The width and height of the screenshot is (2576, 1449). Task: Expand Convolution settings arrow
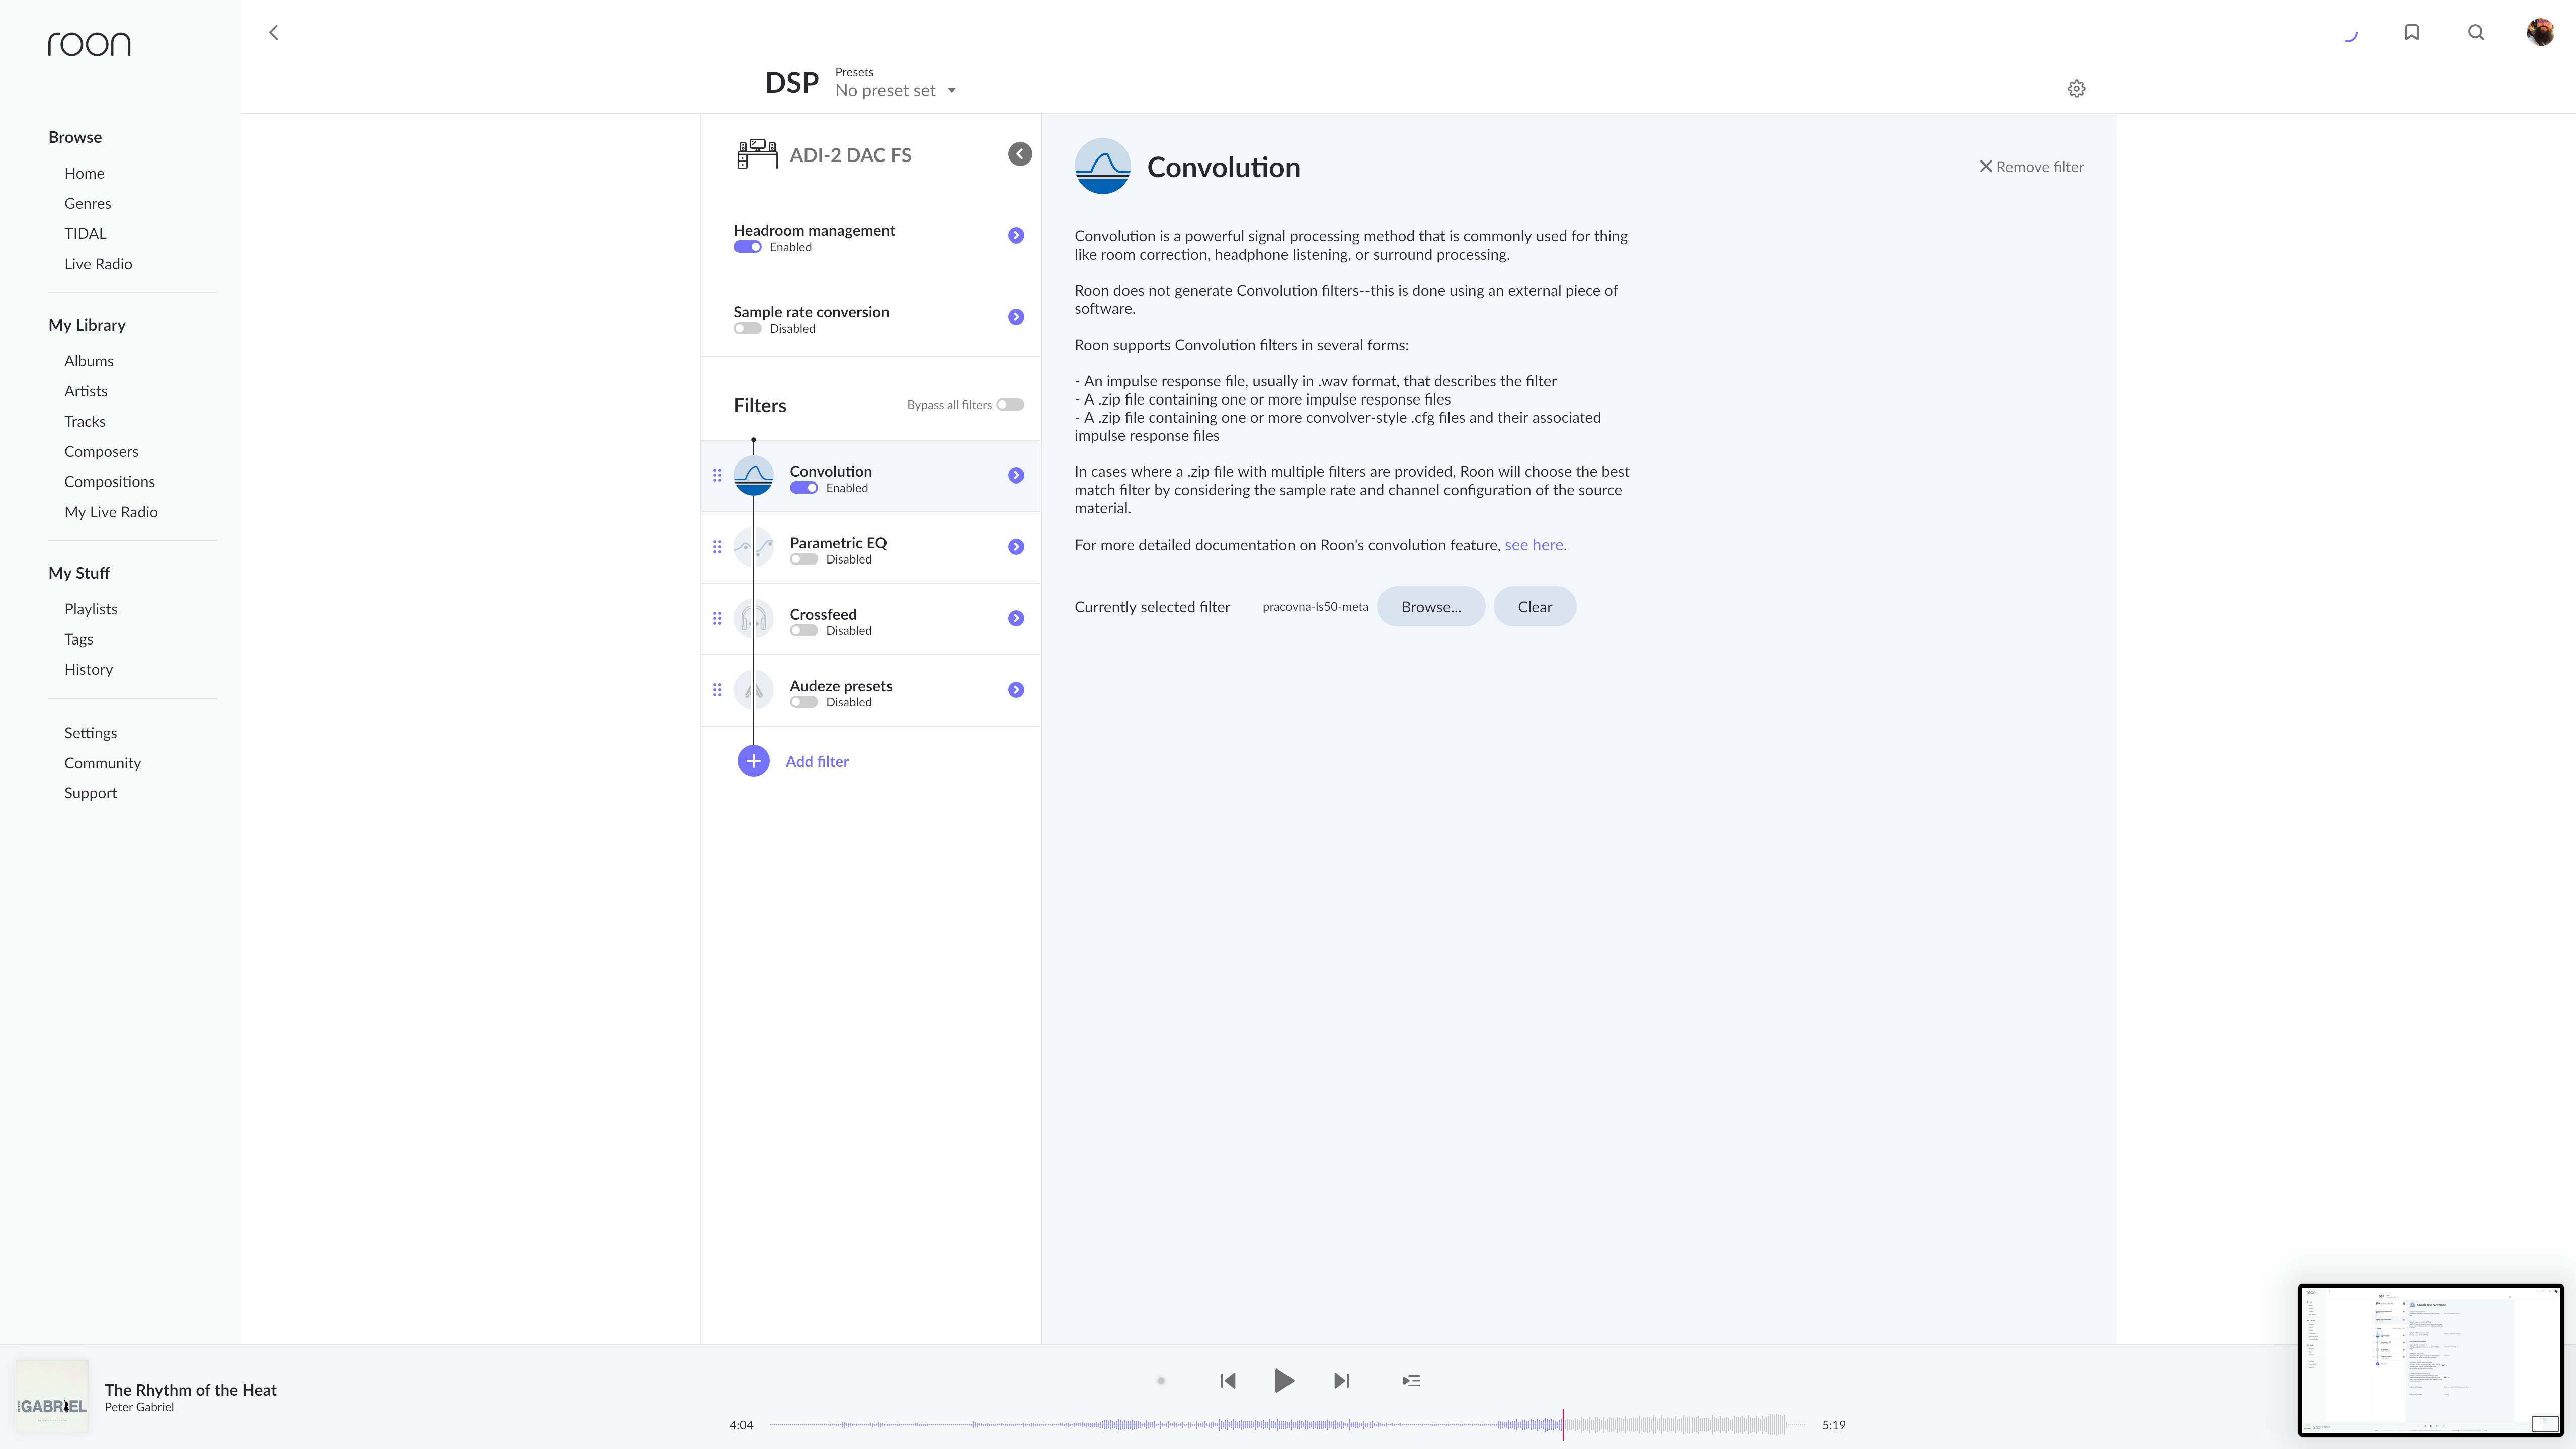pyautogui.click(x=1016, y=475)
